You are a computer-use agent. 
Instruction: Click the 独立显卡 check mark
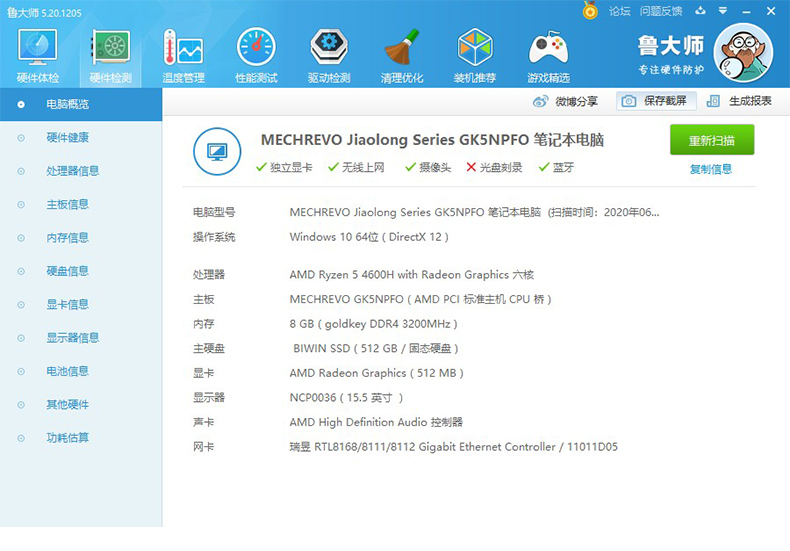[261, 167]
